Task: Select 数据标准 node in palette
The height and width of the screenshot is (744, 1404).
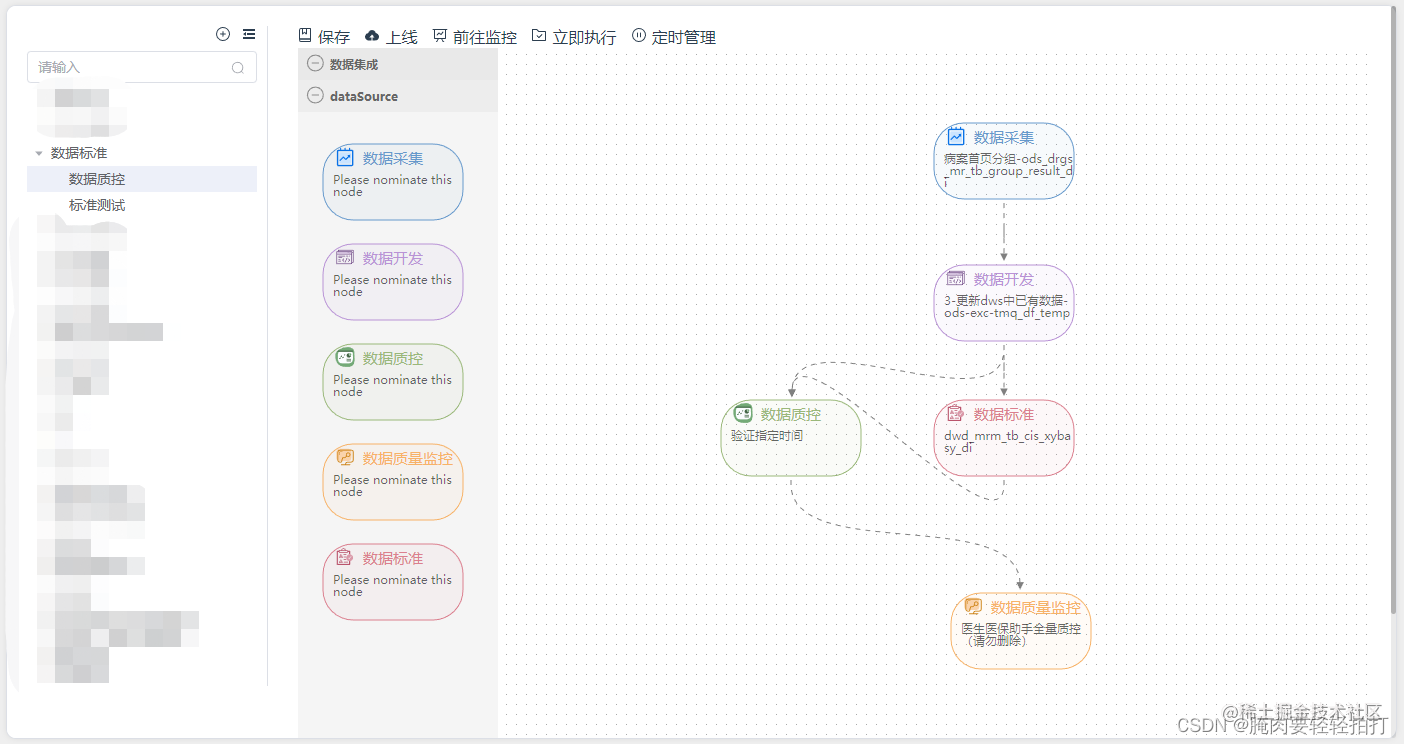Action: (393, 582)
